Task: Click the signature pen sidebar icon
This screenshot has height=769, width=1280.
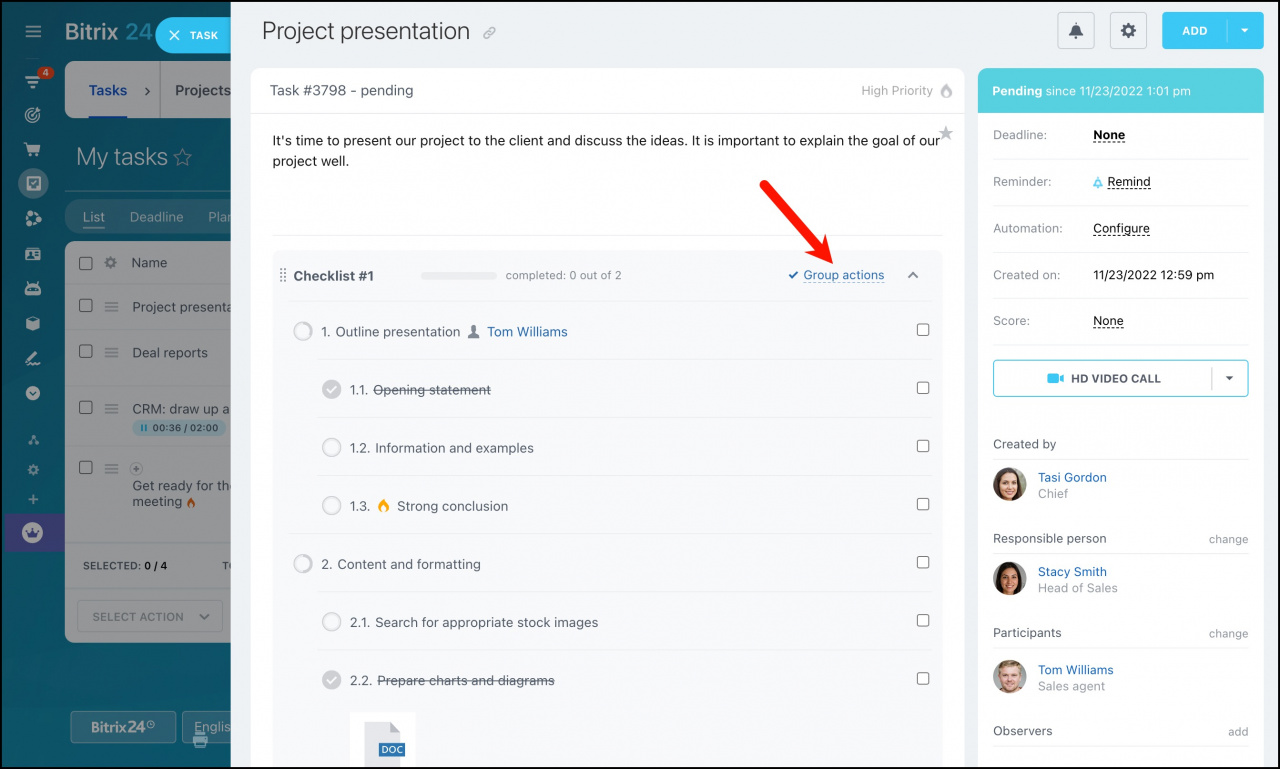Action: [x=33, y=358]
